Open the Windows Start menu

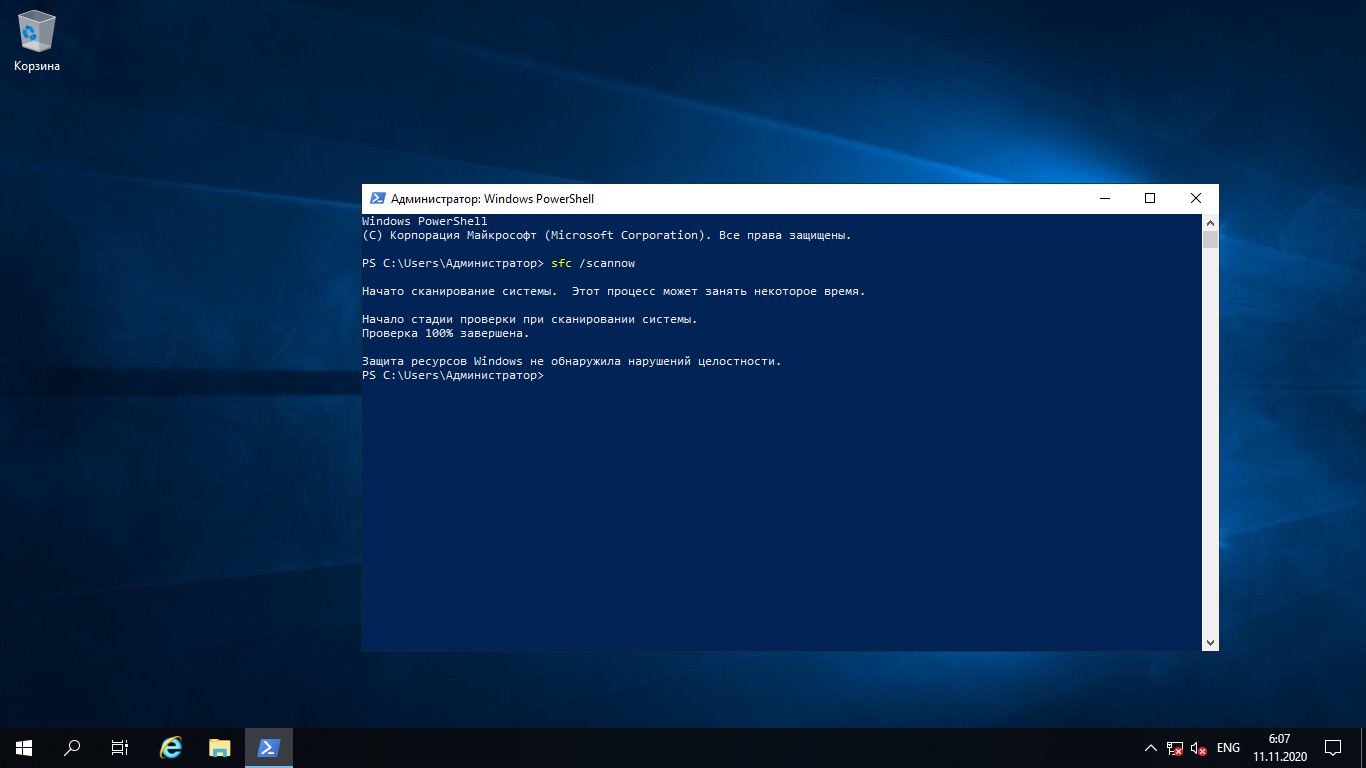click(x=24, y=748)
